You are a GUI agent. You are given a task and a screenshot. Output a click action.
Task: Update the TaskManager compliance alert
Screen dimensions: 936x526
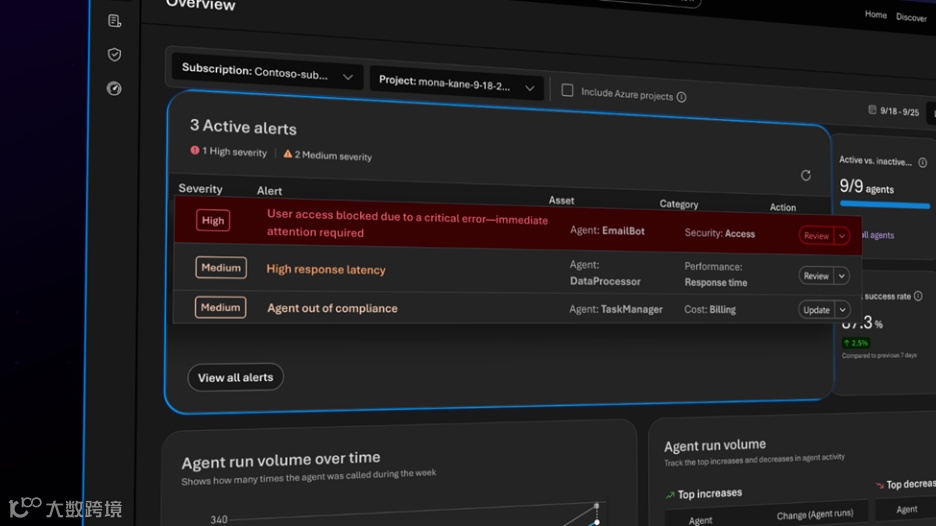(x=817, y=310)
